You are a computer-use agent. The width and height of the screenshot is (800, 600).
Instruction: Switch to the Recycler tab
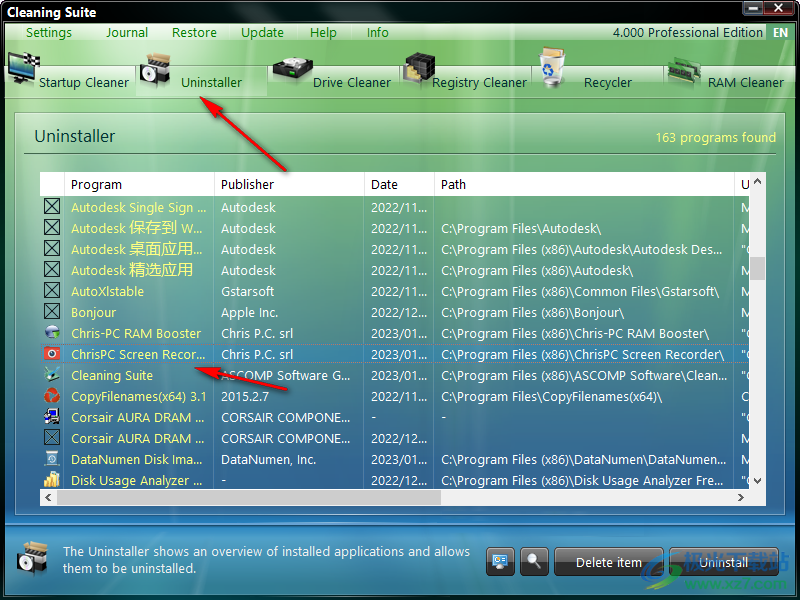pyautogui.click(x=598, y=81)
